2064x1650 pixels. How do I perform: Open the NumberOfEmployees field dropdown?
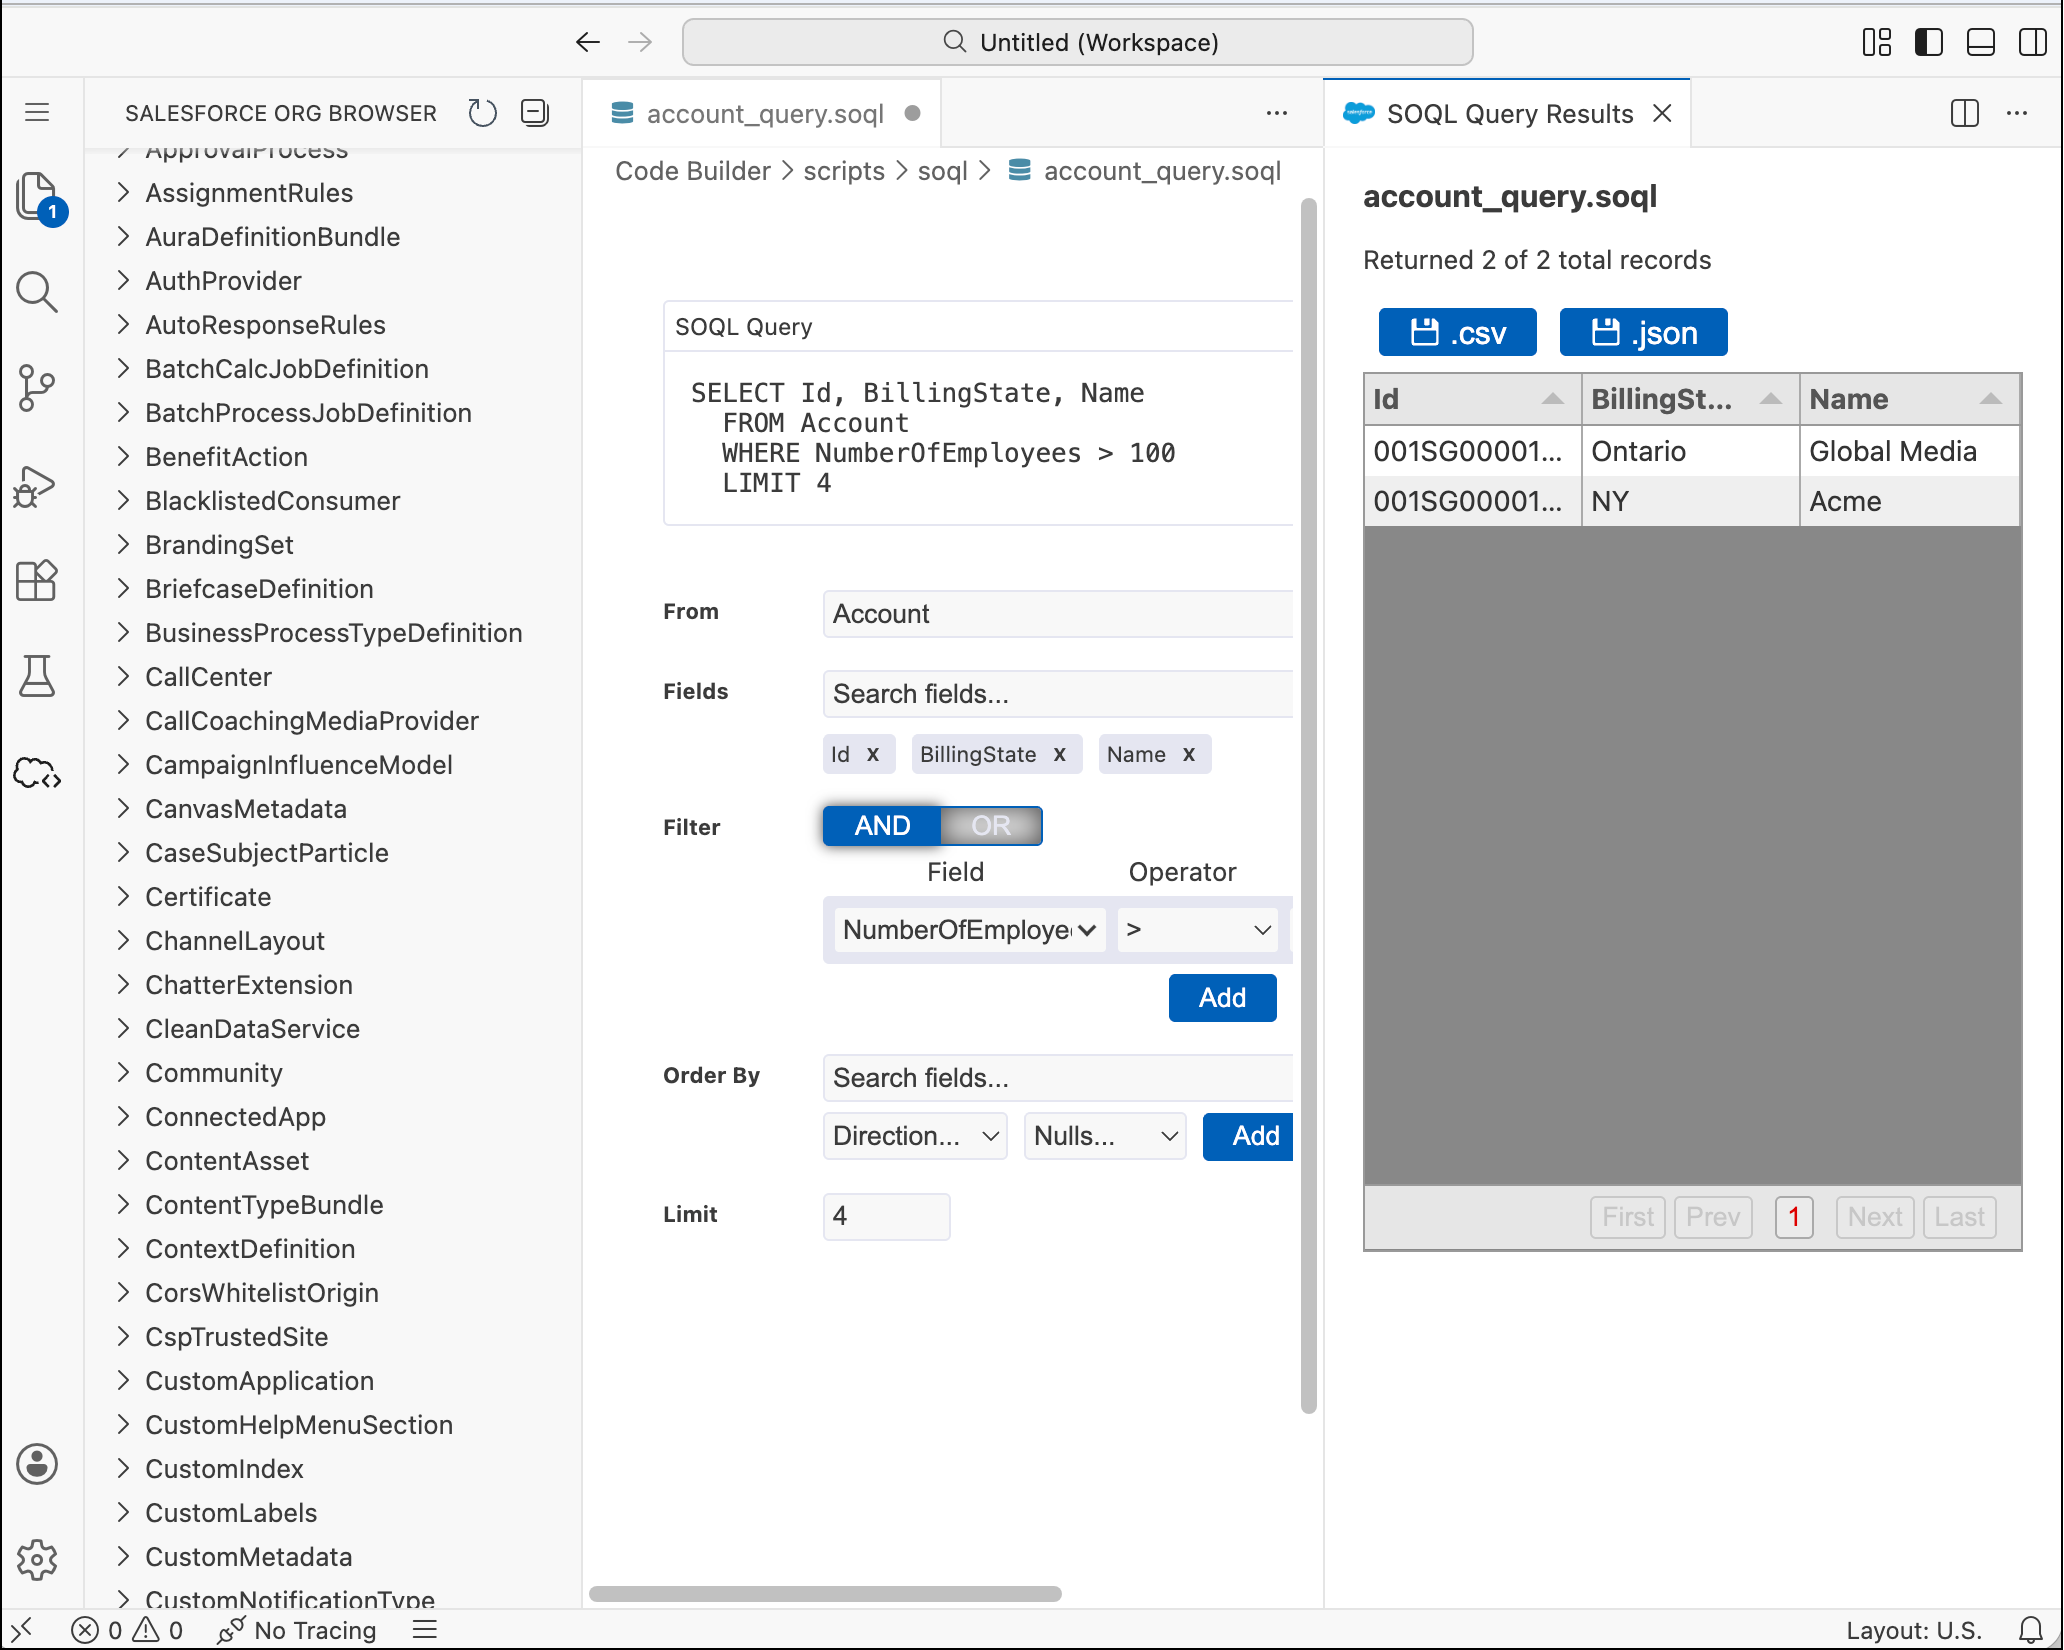pos(970,930)
